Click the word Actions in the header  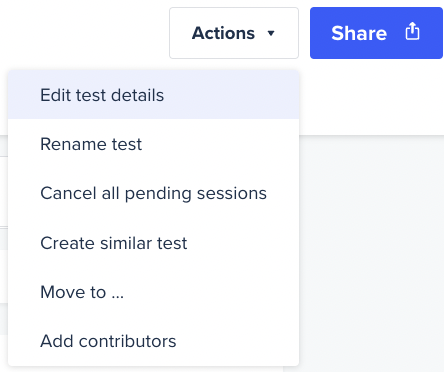[x=223, y=33]
